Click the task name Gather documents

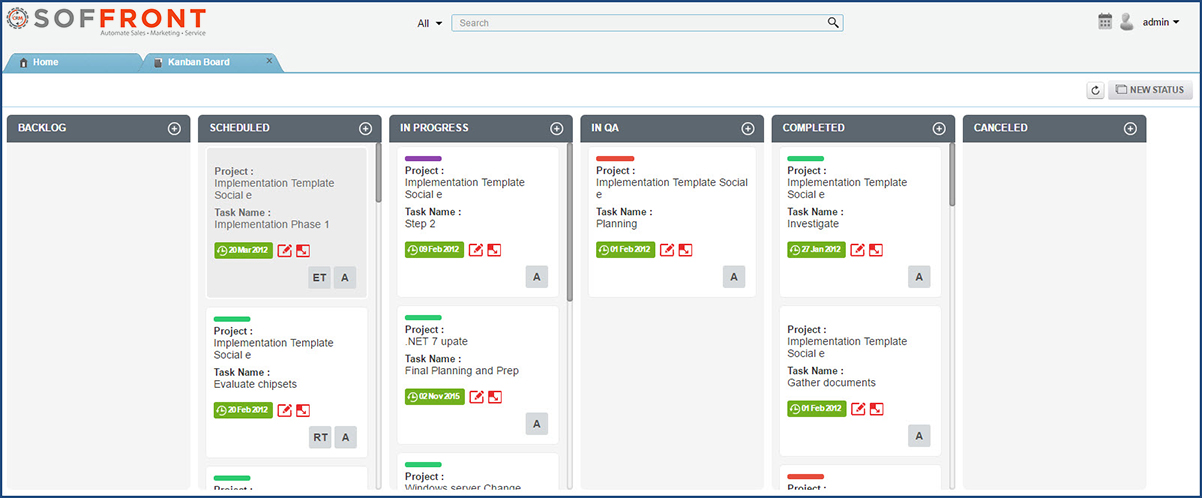[x=831, y=383]
